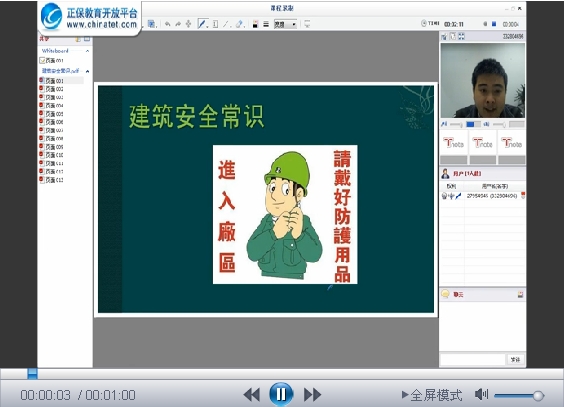Select document page 011
This screenshot has width=564, height=407.
coord(51,163)
